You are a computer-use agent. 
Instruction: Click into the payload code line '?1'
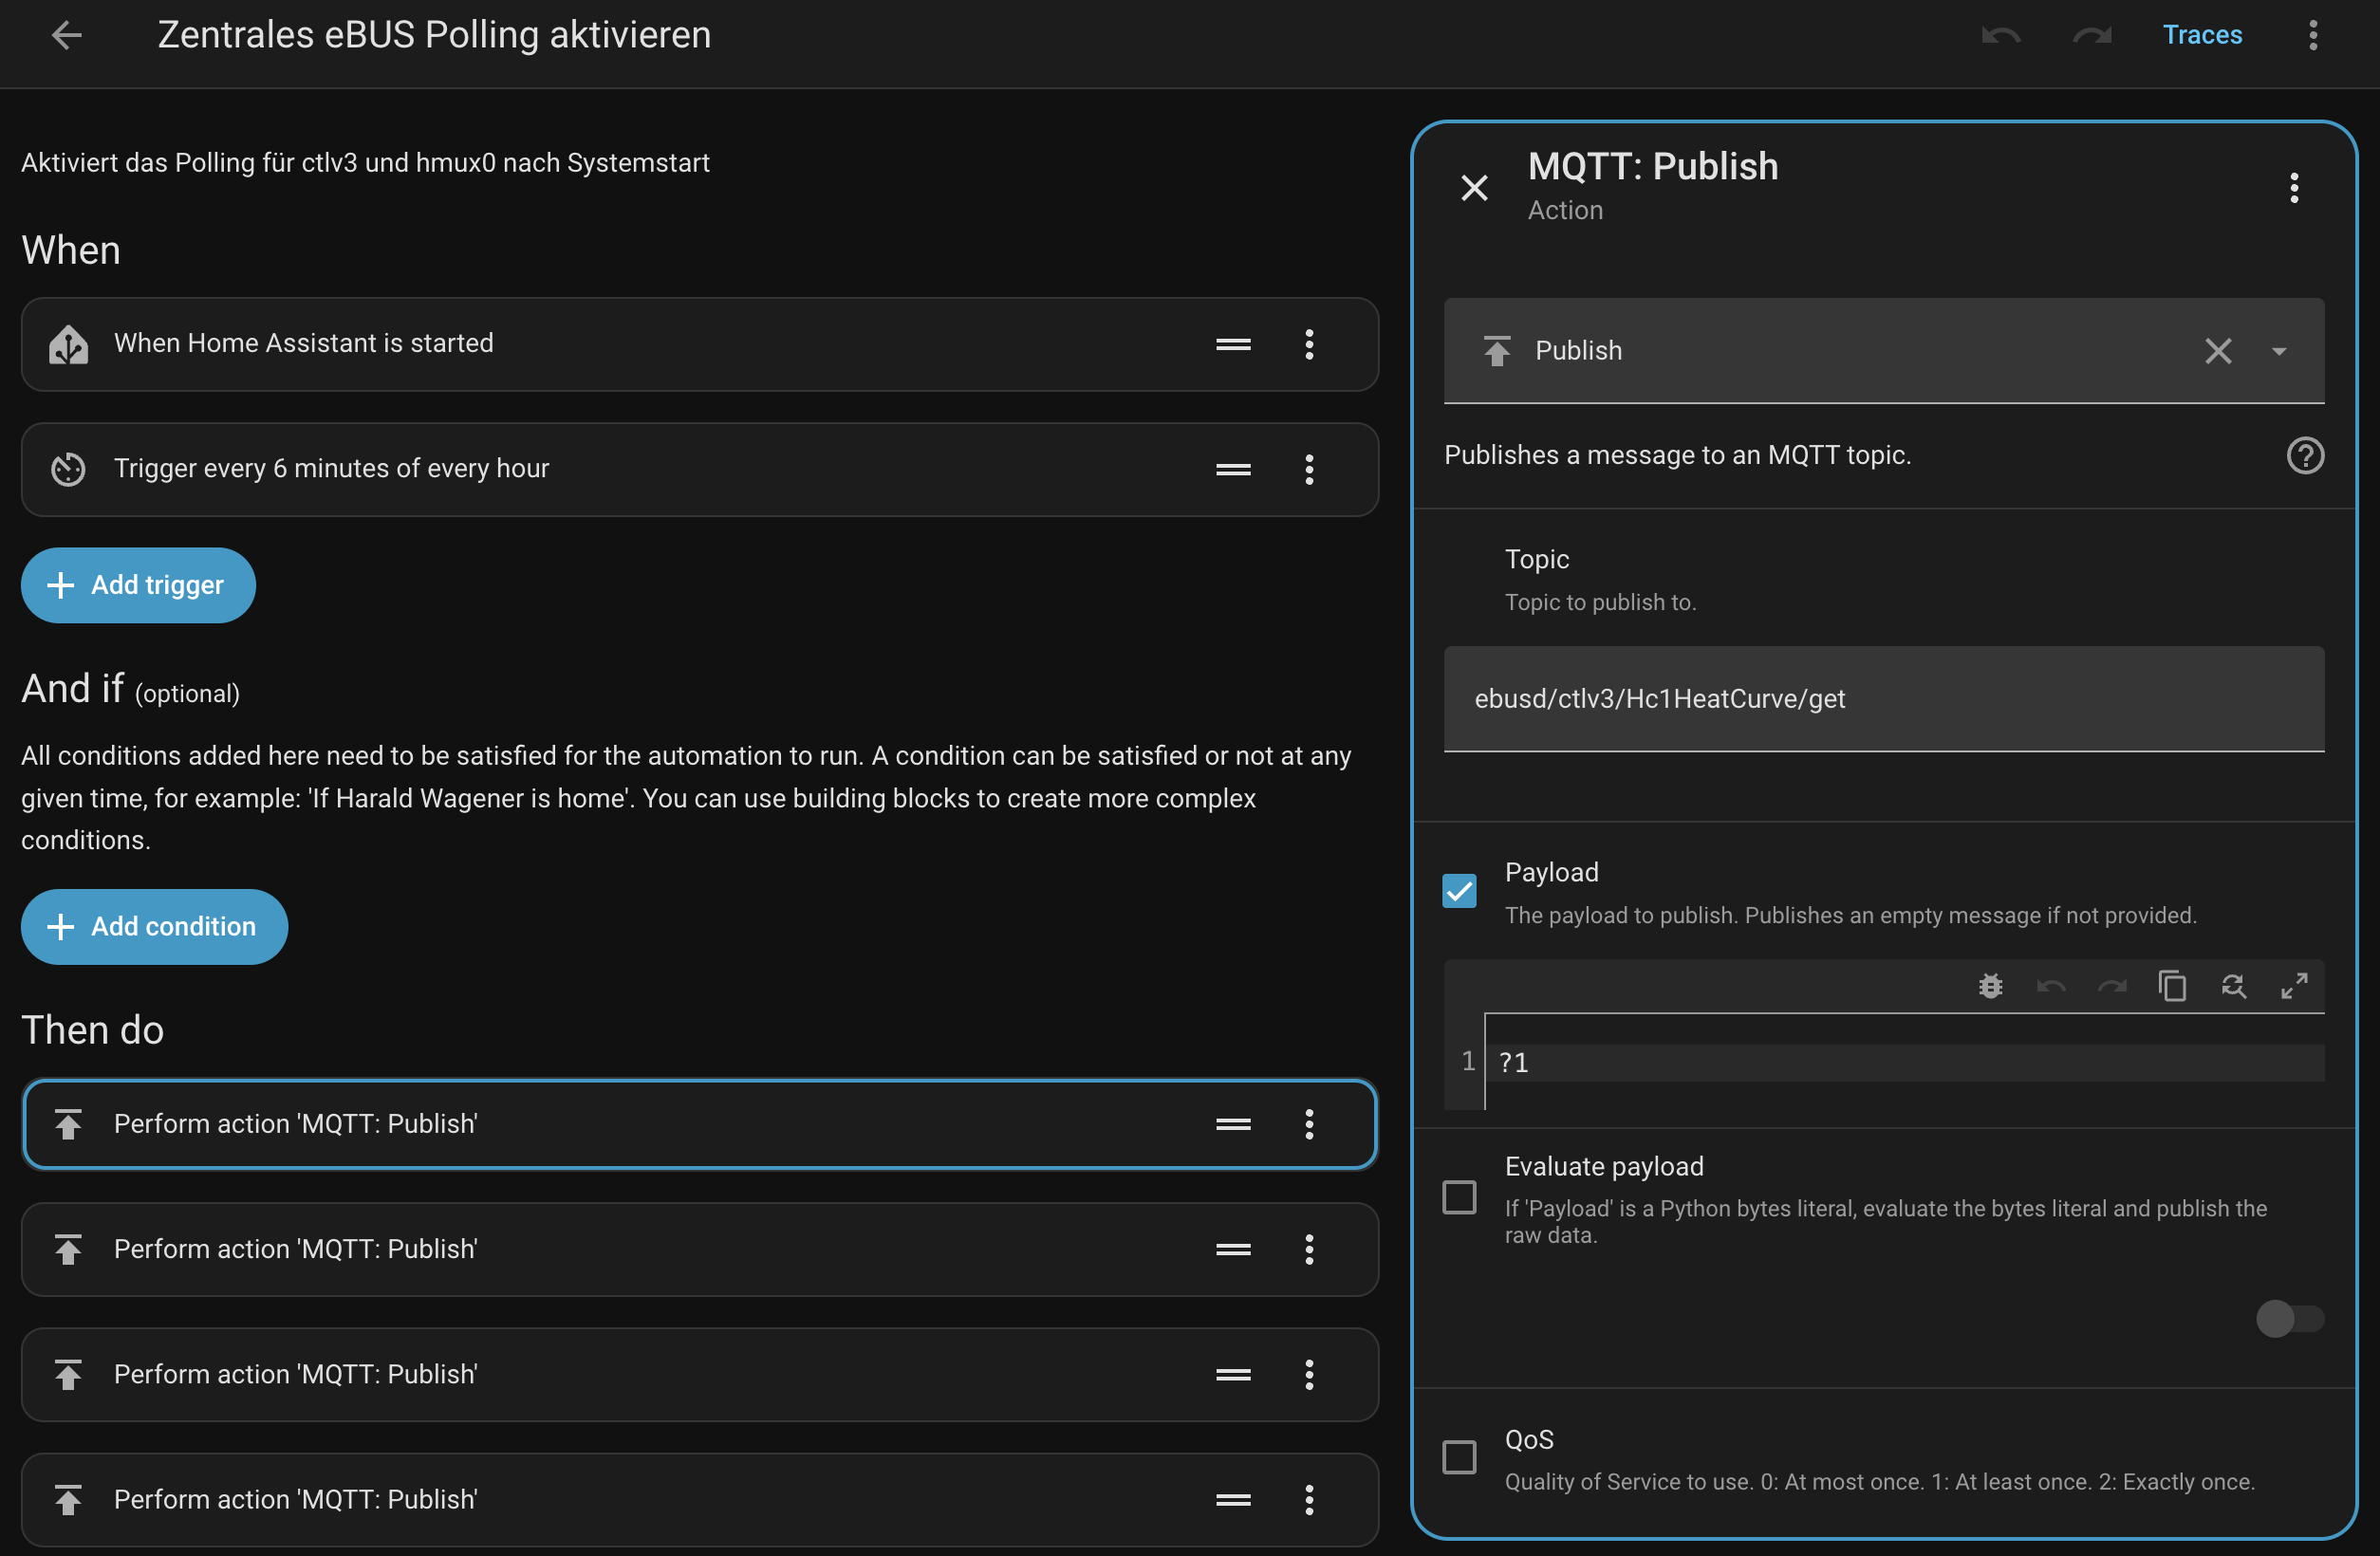click(1904, 1062)
